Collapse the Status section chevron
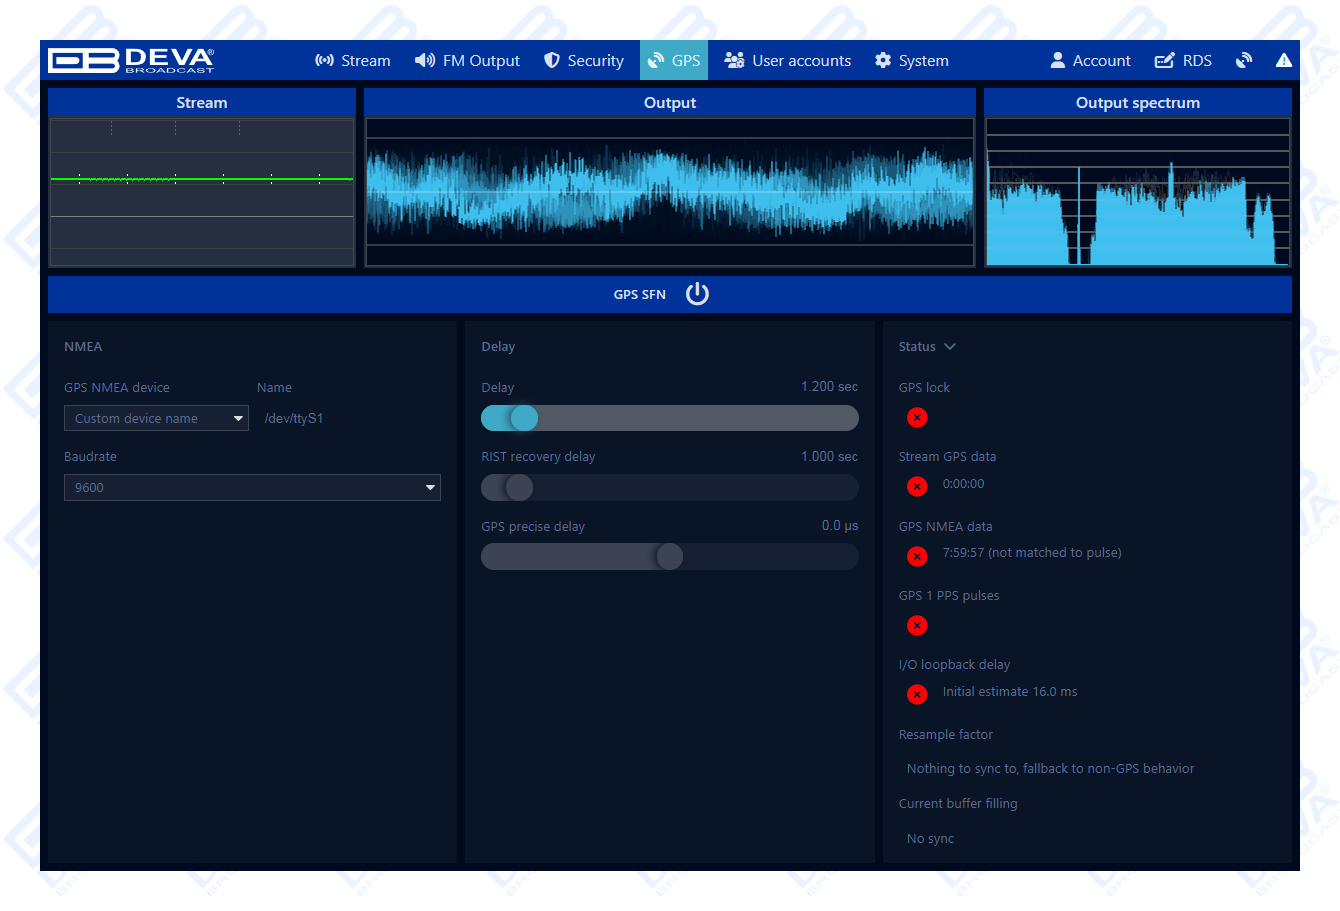1340x911 pixels. tap(950, 347)
